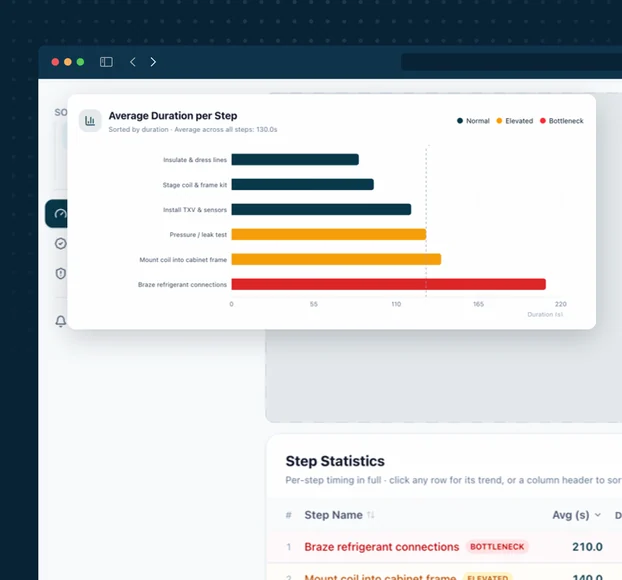
Task: Open the Braze refrigerant connections table row
Action: pyautogui.click(x=444, y=547)
